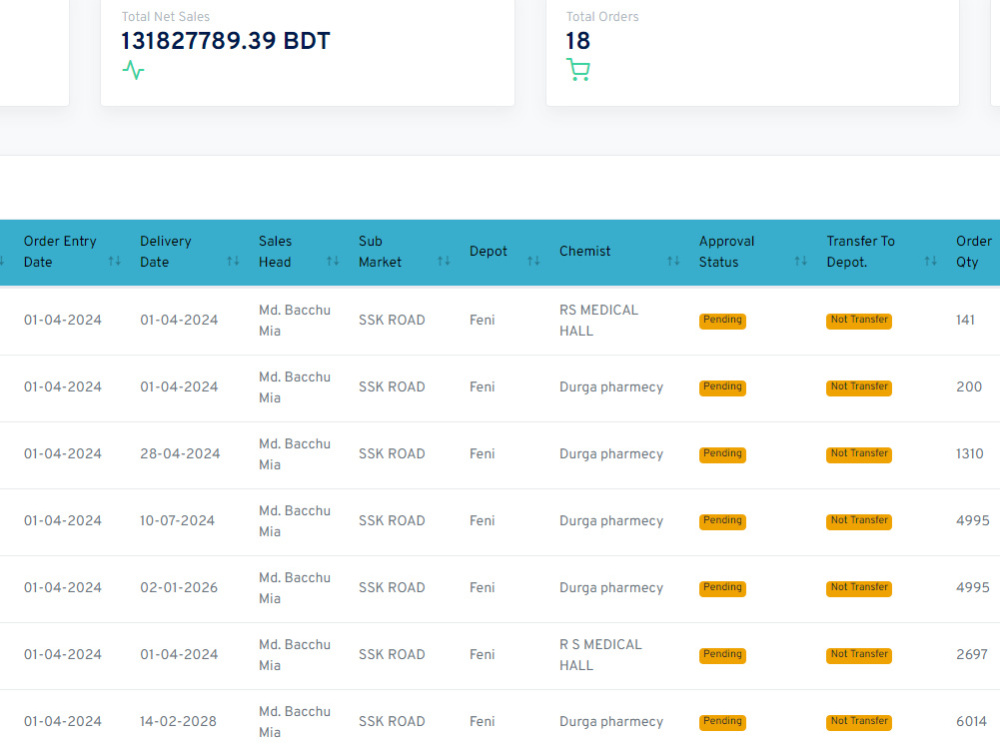This screenshot has width=1000, height=750.
Task: Select delivery date 28-04-2024 cell
Action: (180, 454)
